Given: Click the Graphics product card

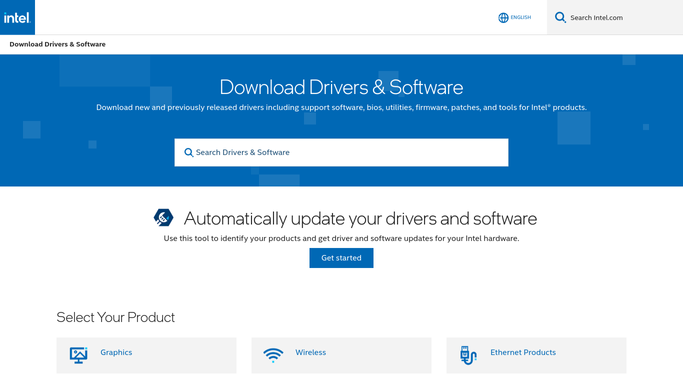Looking at the screenshot, I should tap(146, 355).
